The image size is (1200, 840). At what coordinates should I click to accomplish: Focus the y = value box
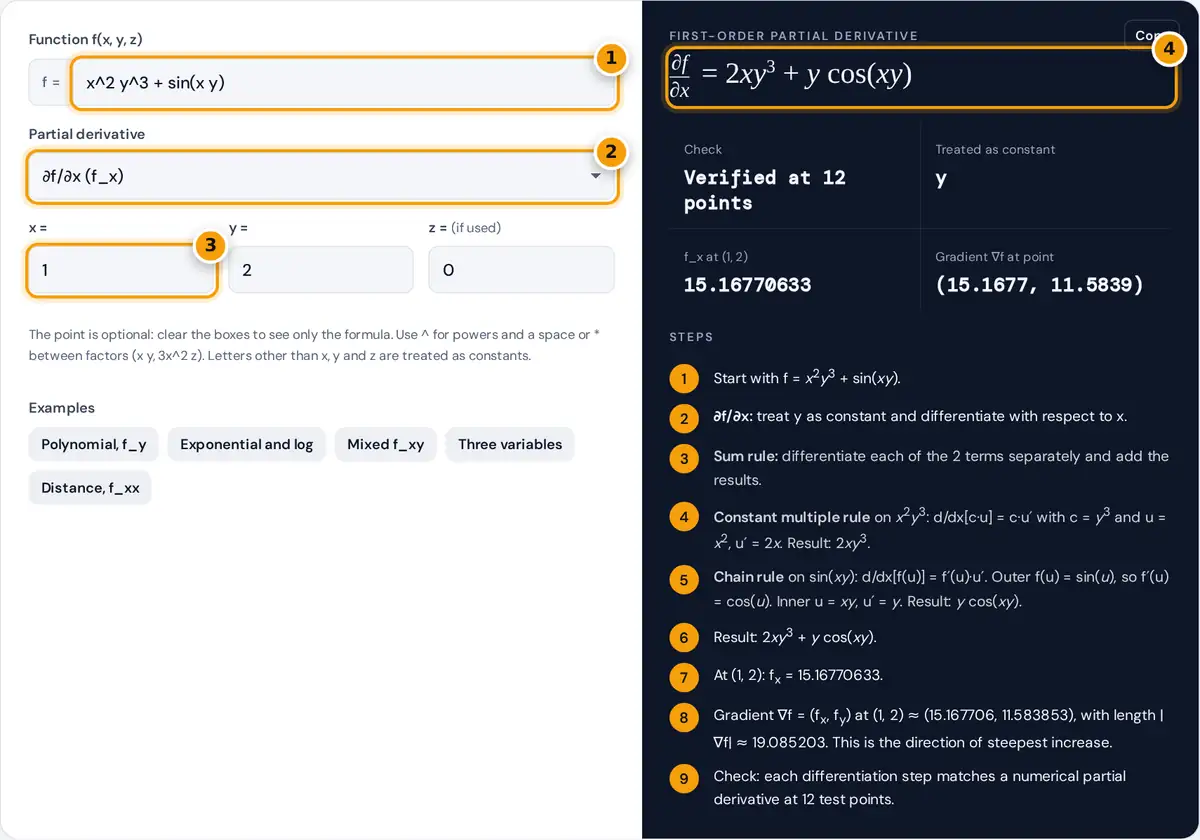point(321,270)
